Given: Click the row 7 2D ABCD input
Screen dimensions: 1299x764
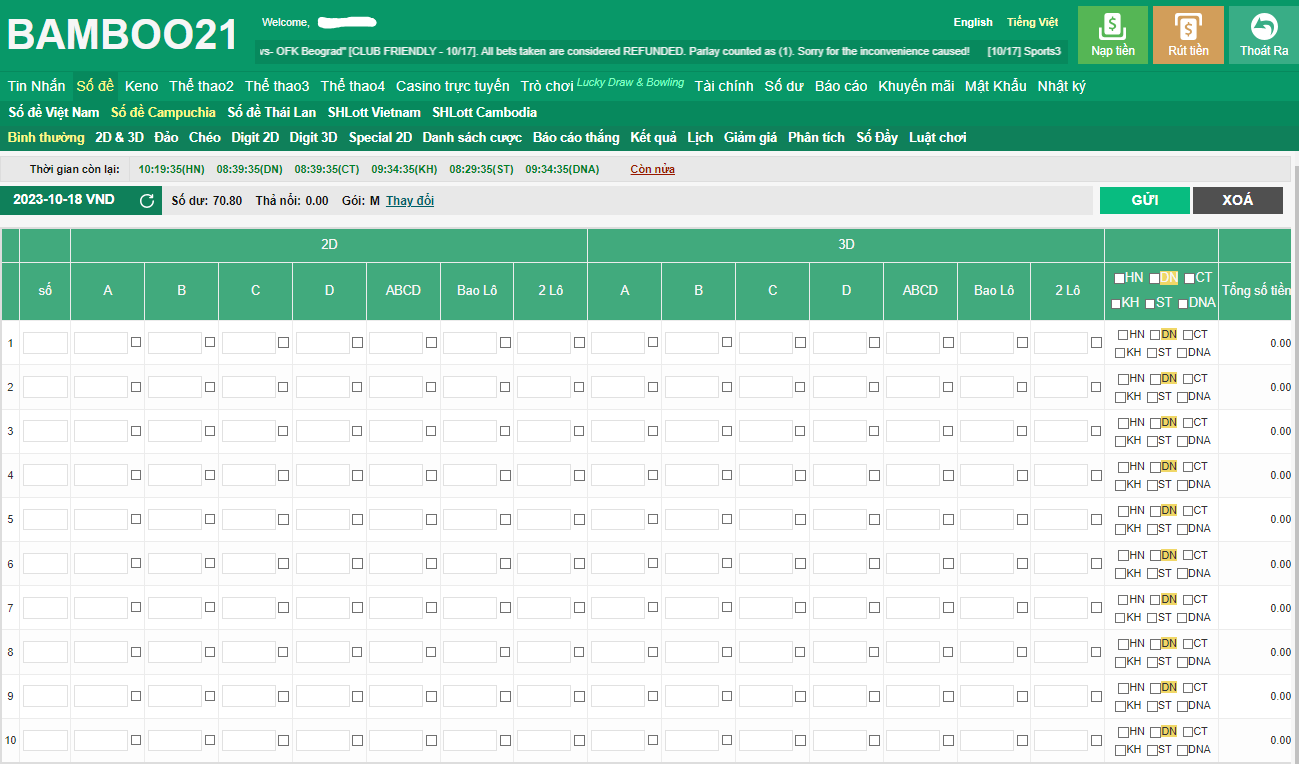Looking at the screenshot, I should (396, 608).
